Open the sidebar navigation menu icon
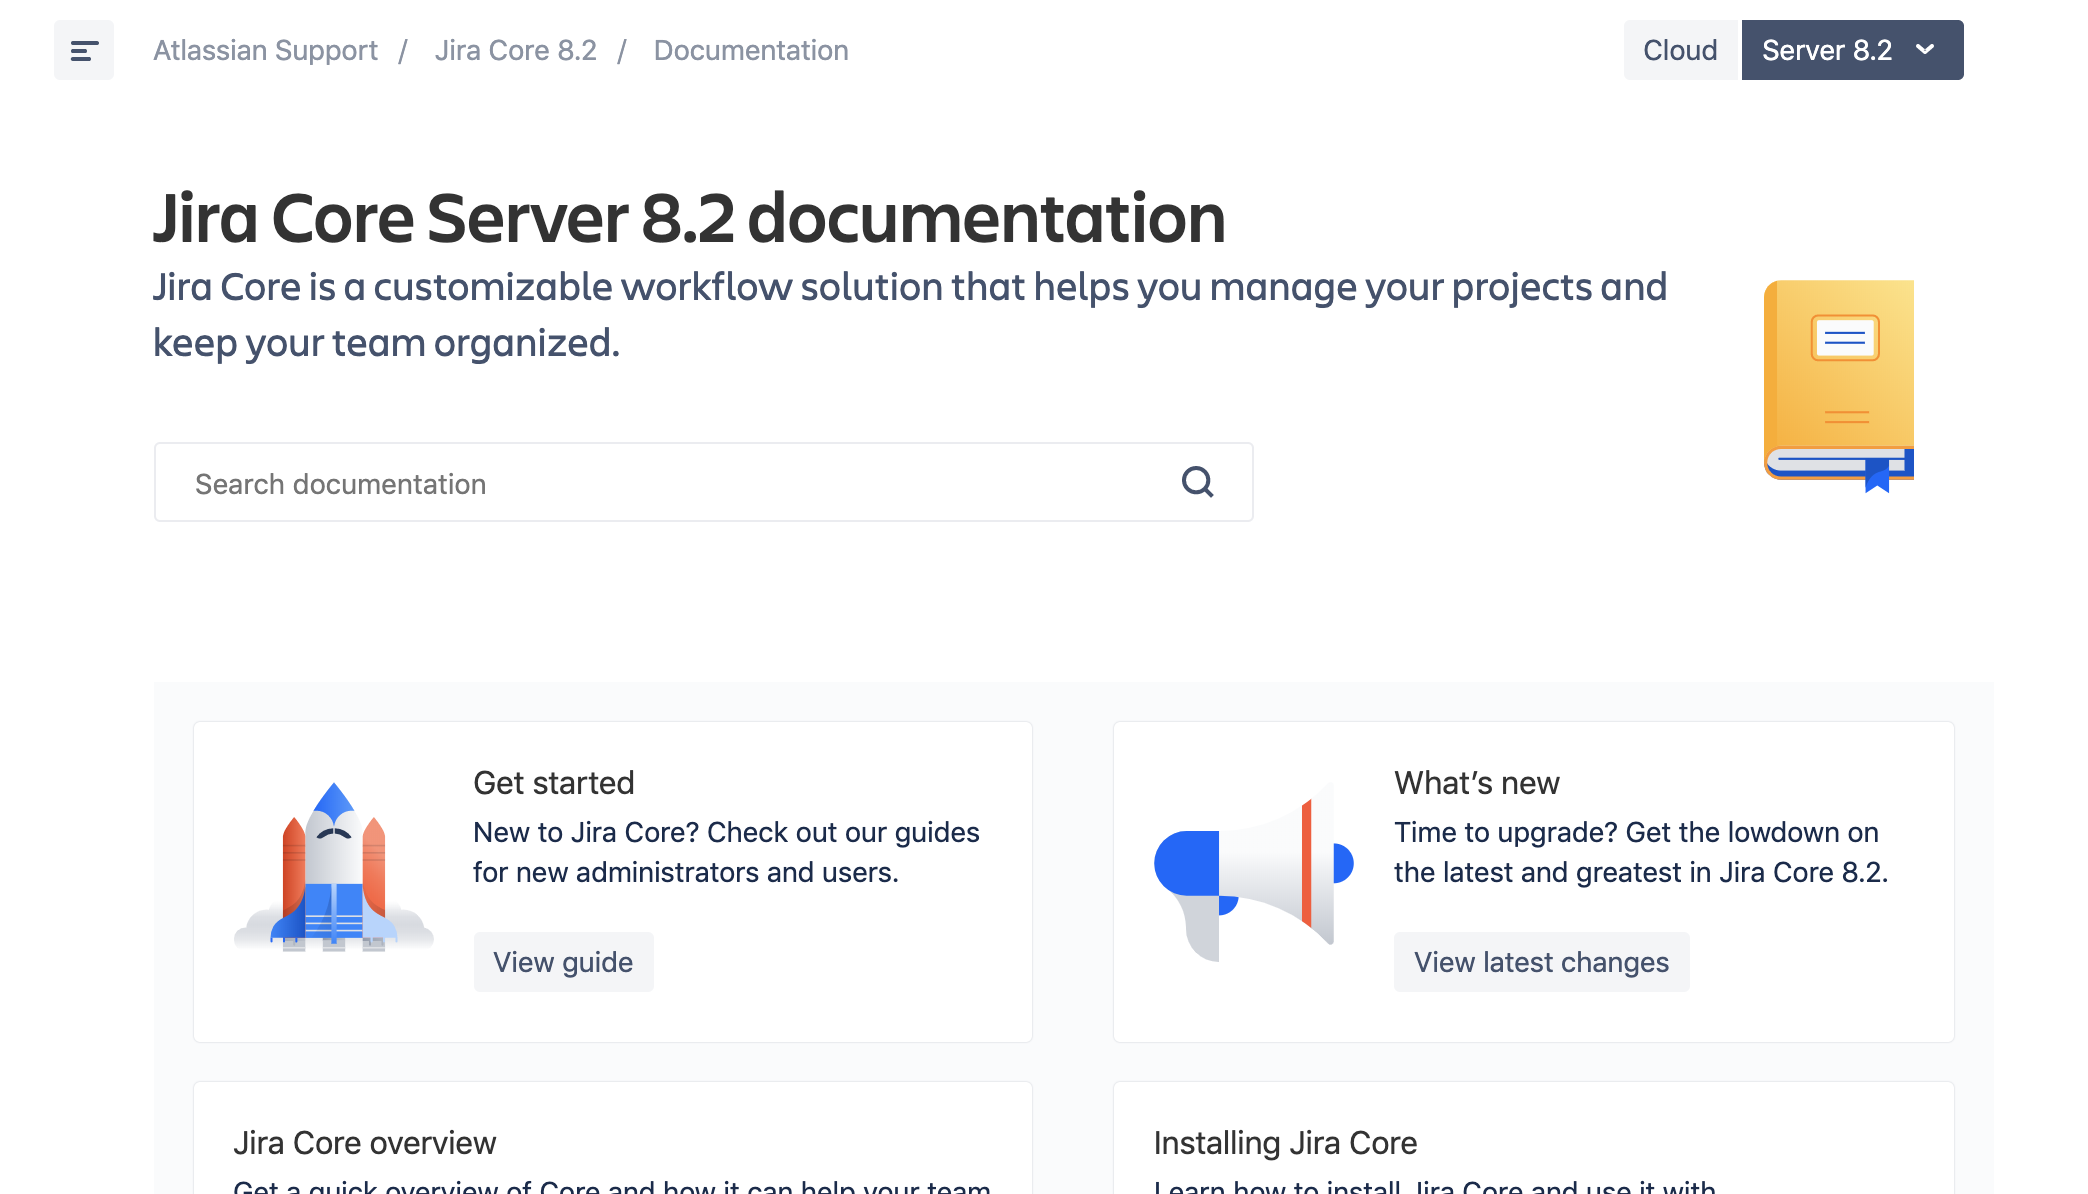The image size is (2088, 1194). 84,50
